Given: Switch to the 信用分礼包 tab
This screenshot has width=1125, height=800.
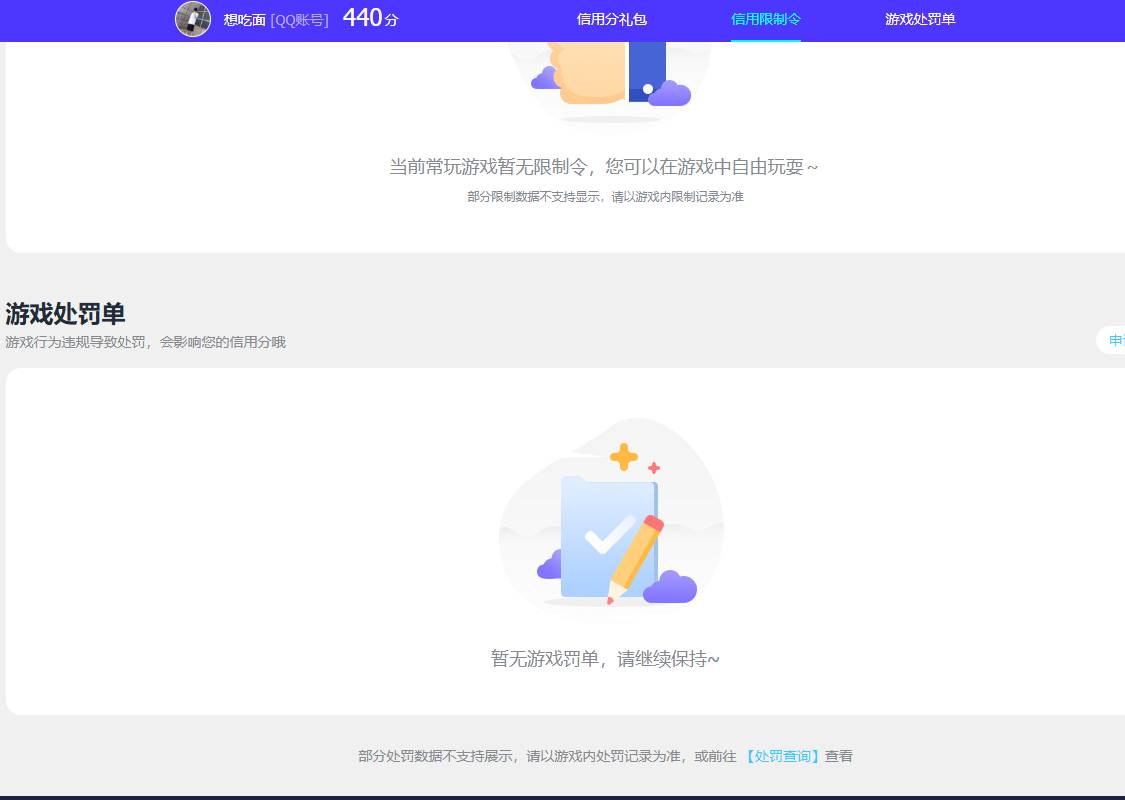Looking at the screenshot, I should (611, 20).
